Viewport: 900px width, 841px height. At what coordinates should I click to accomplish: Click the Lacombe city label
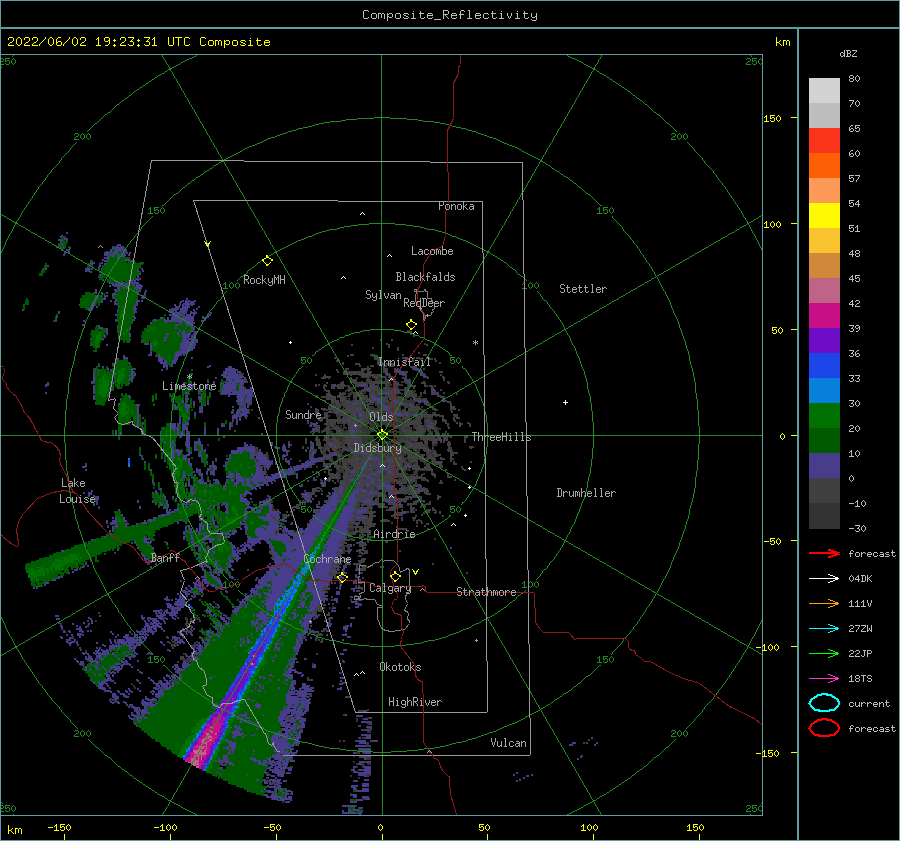pos(432,251)
